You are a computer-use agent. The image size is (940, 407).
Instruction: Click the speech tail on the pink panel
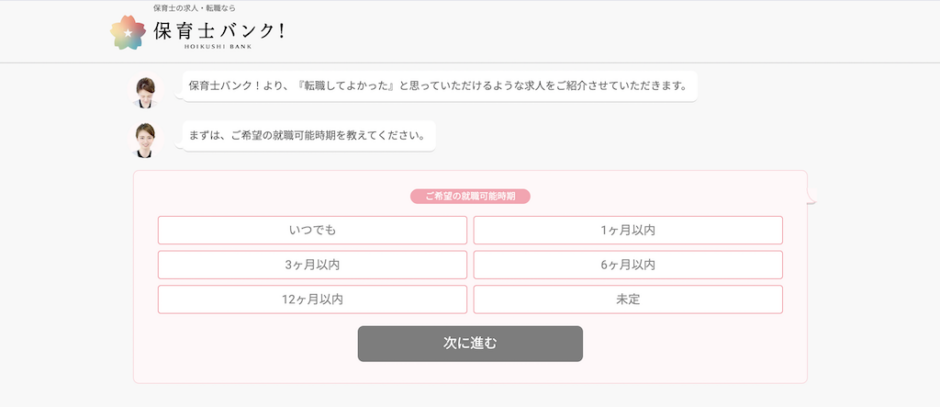tap(811, 198)
